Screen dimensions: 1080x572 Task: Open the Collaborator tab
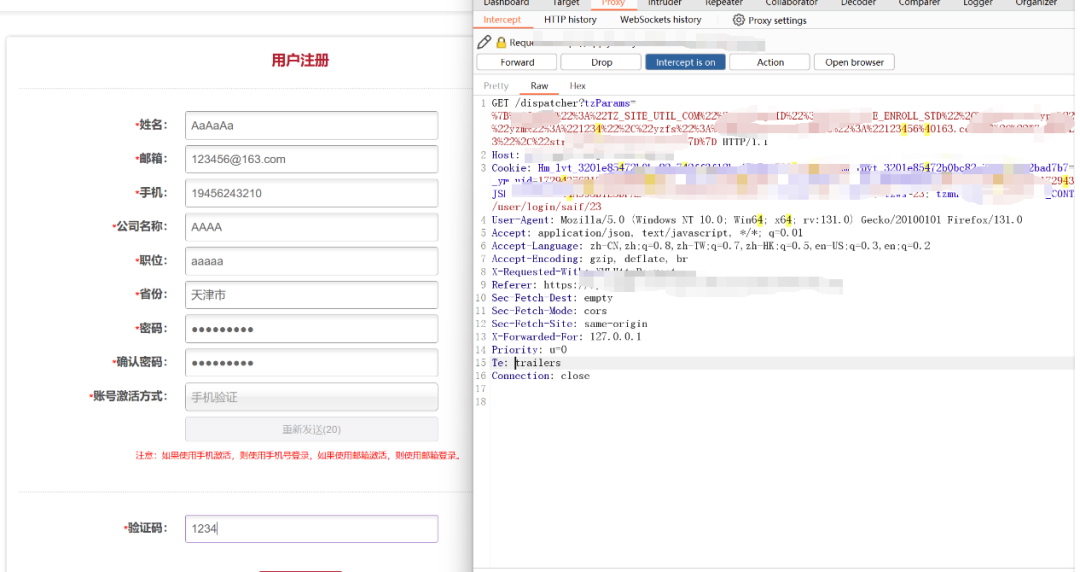coord(791,3)
